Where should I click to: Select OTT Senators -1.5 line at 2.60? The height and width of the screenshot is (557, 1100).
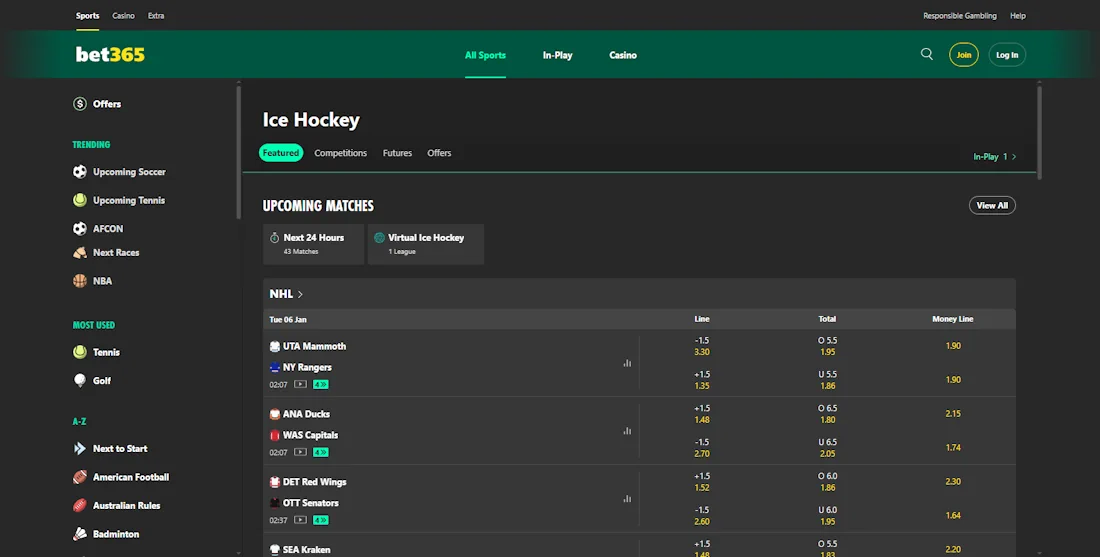tap(702, 516)
